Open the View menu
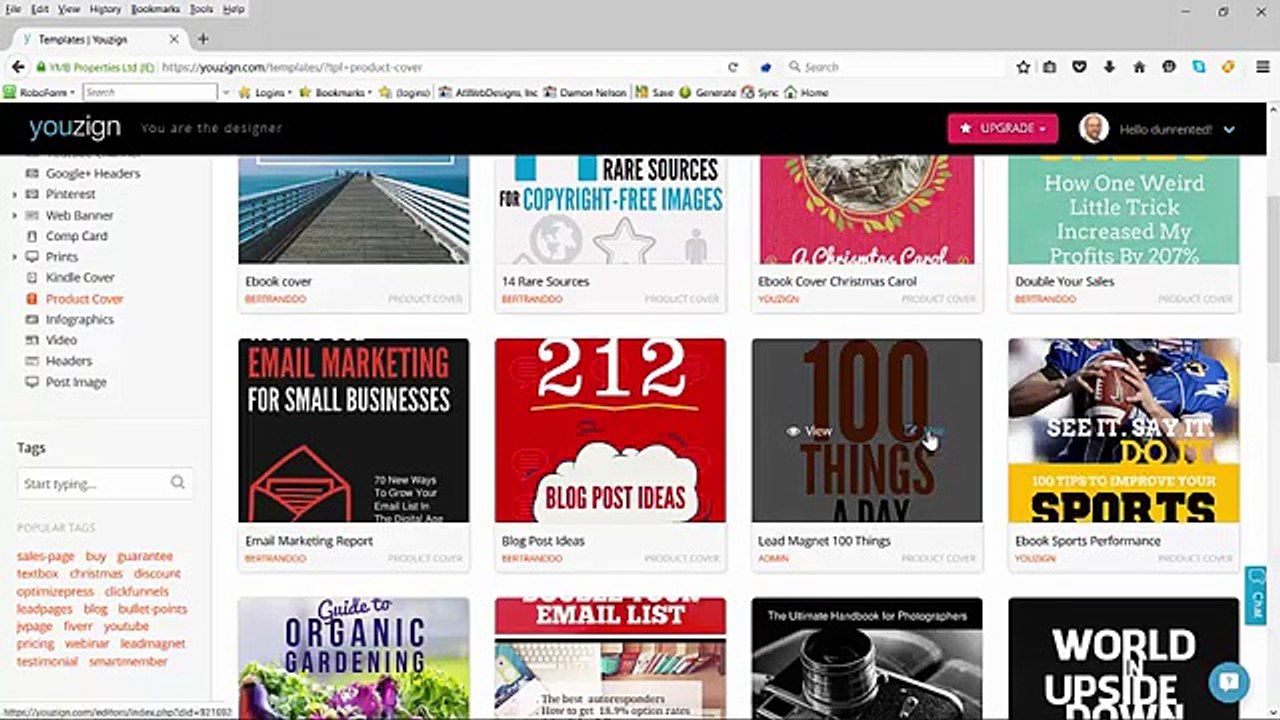The image size is (1280, 720). pos(69,9)
